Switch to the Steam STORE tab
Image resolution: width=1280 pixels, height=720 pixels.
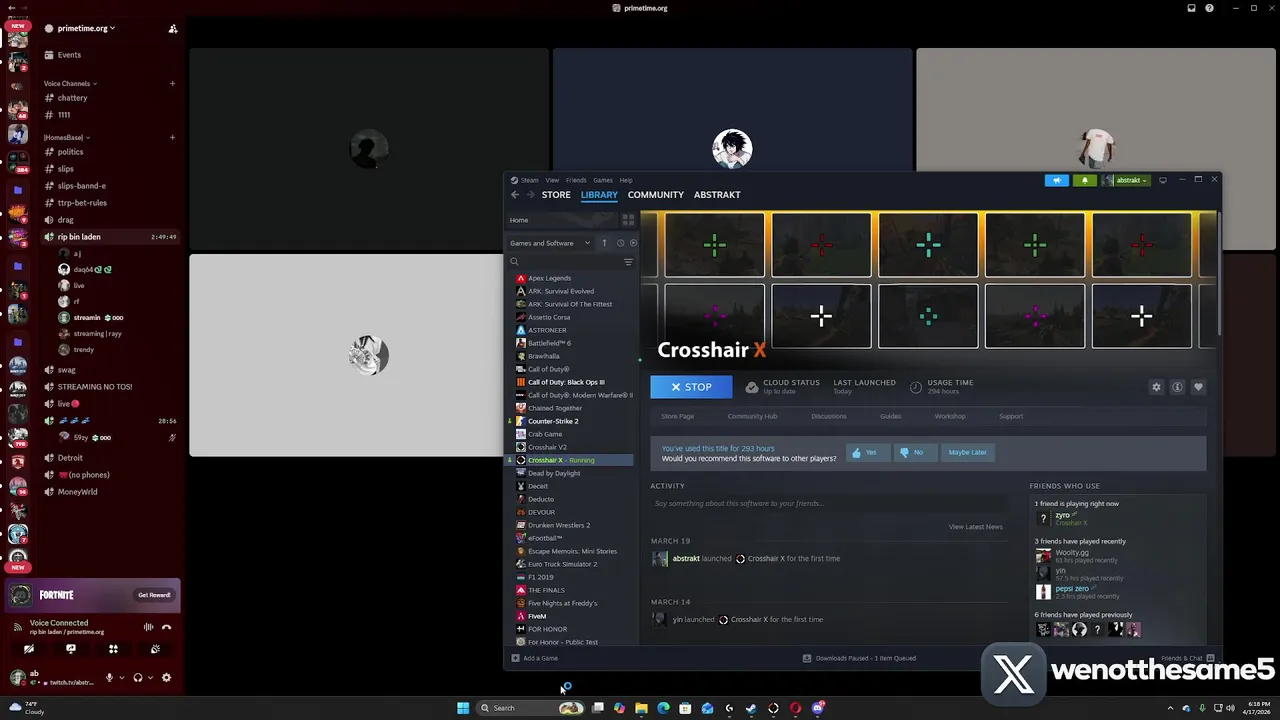point(556,195)
